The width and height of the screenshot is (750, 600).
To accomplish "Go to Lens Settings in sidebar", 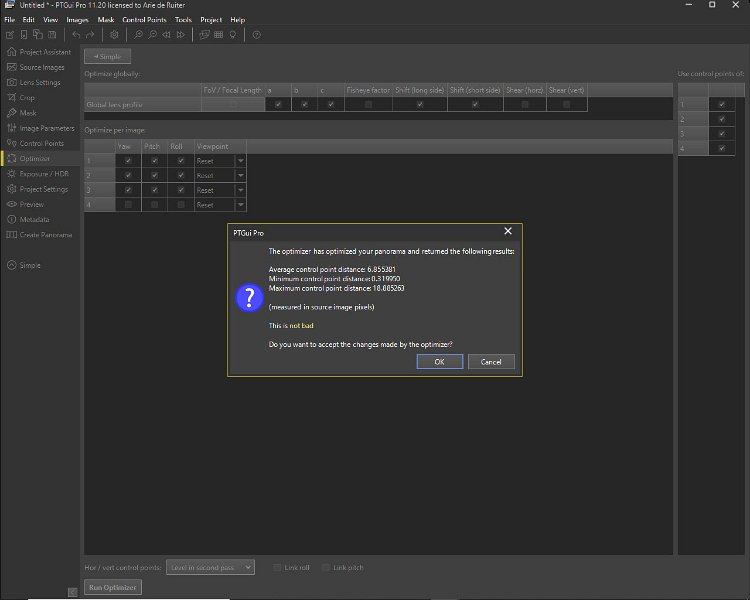I will (x=40, y=82).
